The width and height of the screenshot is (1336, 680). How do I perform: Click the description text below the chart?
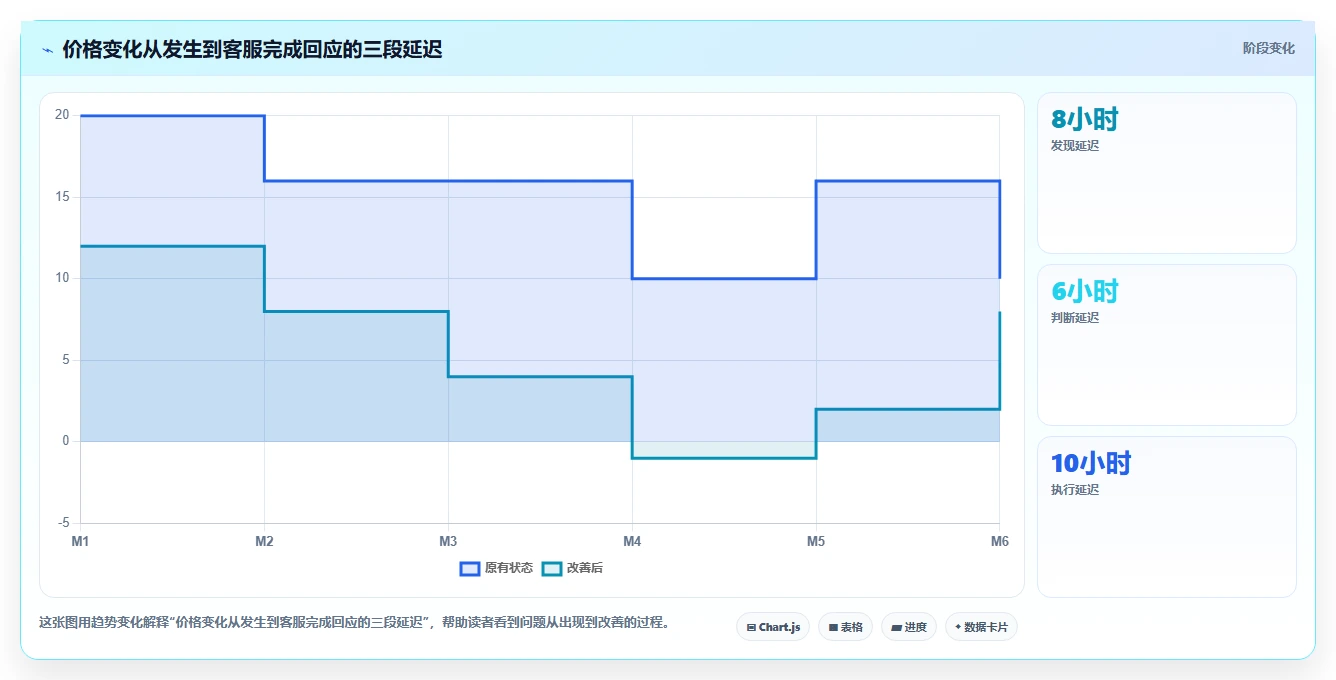(x=354, y=622)
